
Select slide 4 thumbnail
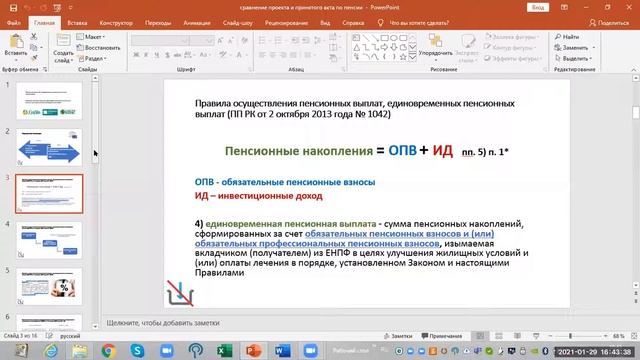(x=49, y=240)
